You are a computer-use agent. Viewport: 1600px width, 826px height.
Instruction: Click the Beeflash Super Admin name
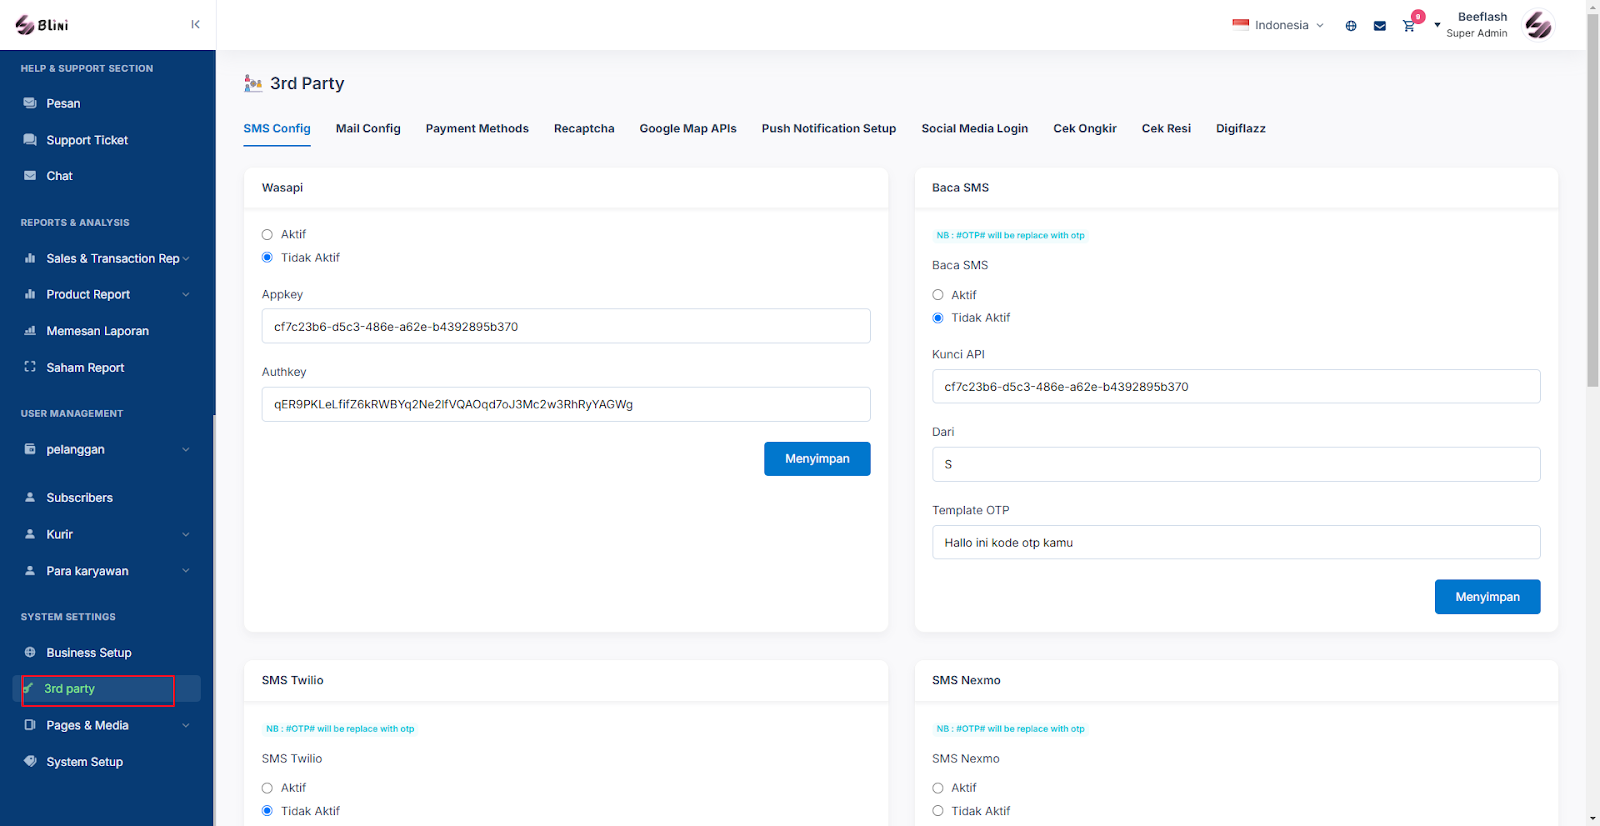(x=1477, y=25)
